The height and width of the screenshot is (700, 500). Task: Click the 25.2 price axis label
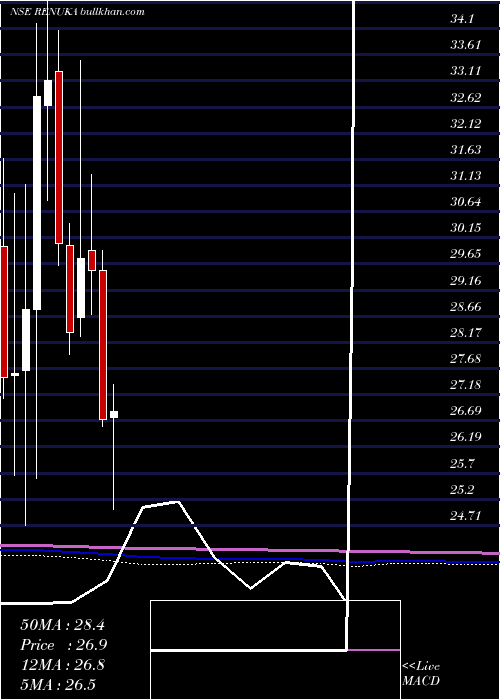click(462, 490)
